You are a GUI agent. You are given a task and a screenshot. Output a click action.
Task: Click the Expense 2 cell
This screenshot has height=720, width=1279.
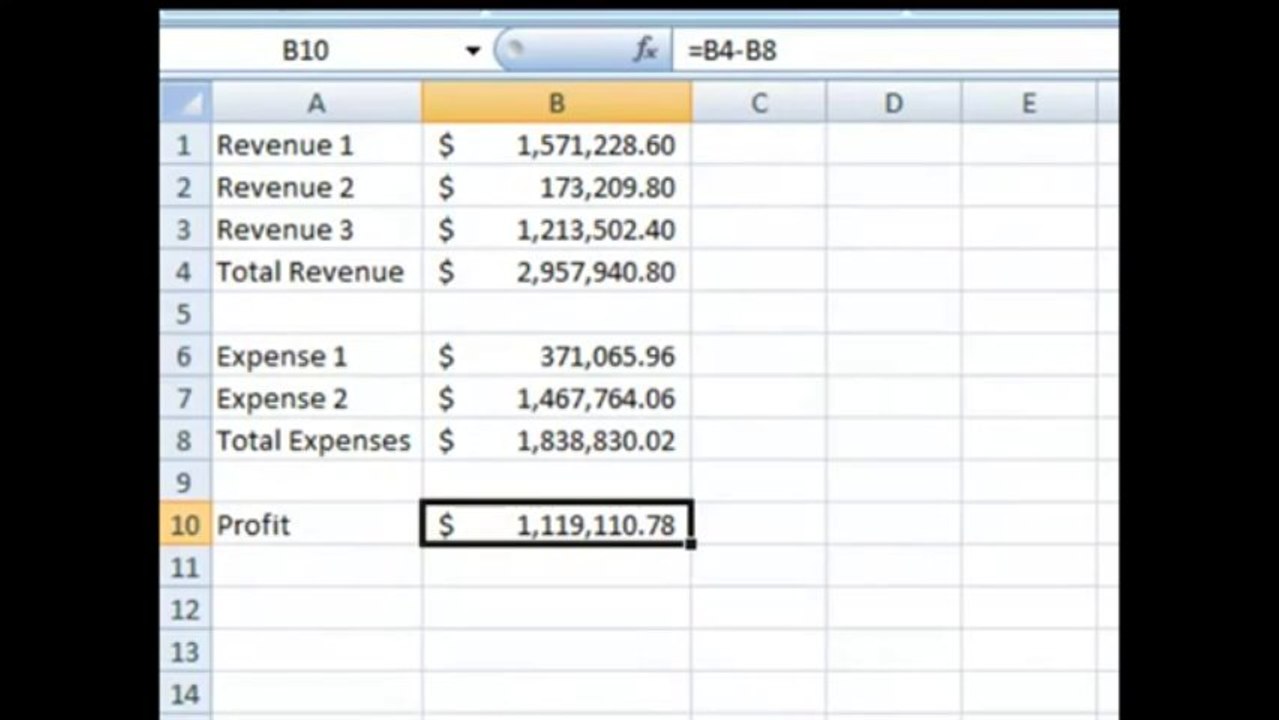[316, 399]
